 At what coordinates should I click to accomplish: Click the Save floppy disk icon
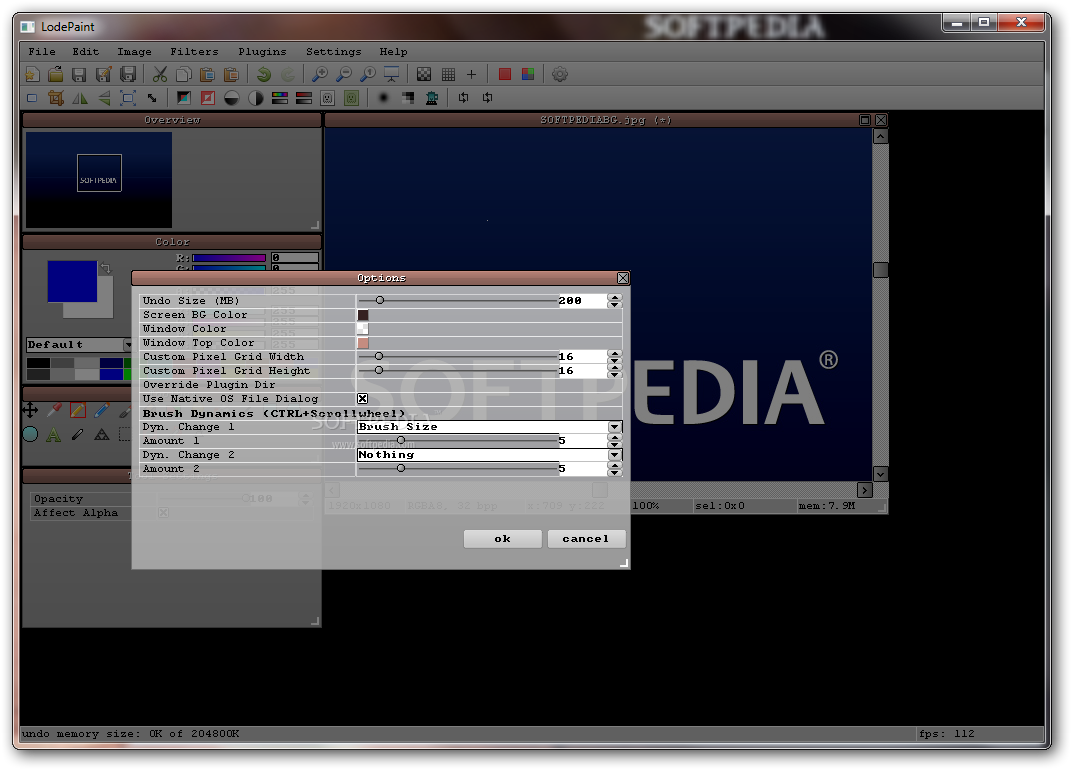79,75
